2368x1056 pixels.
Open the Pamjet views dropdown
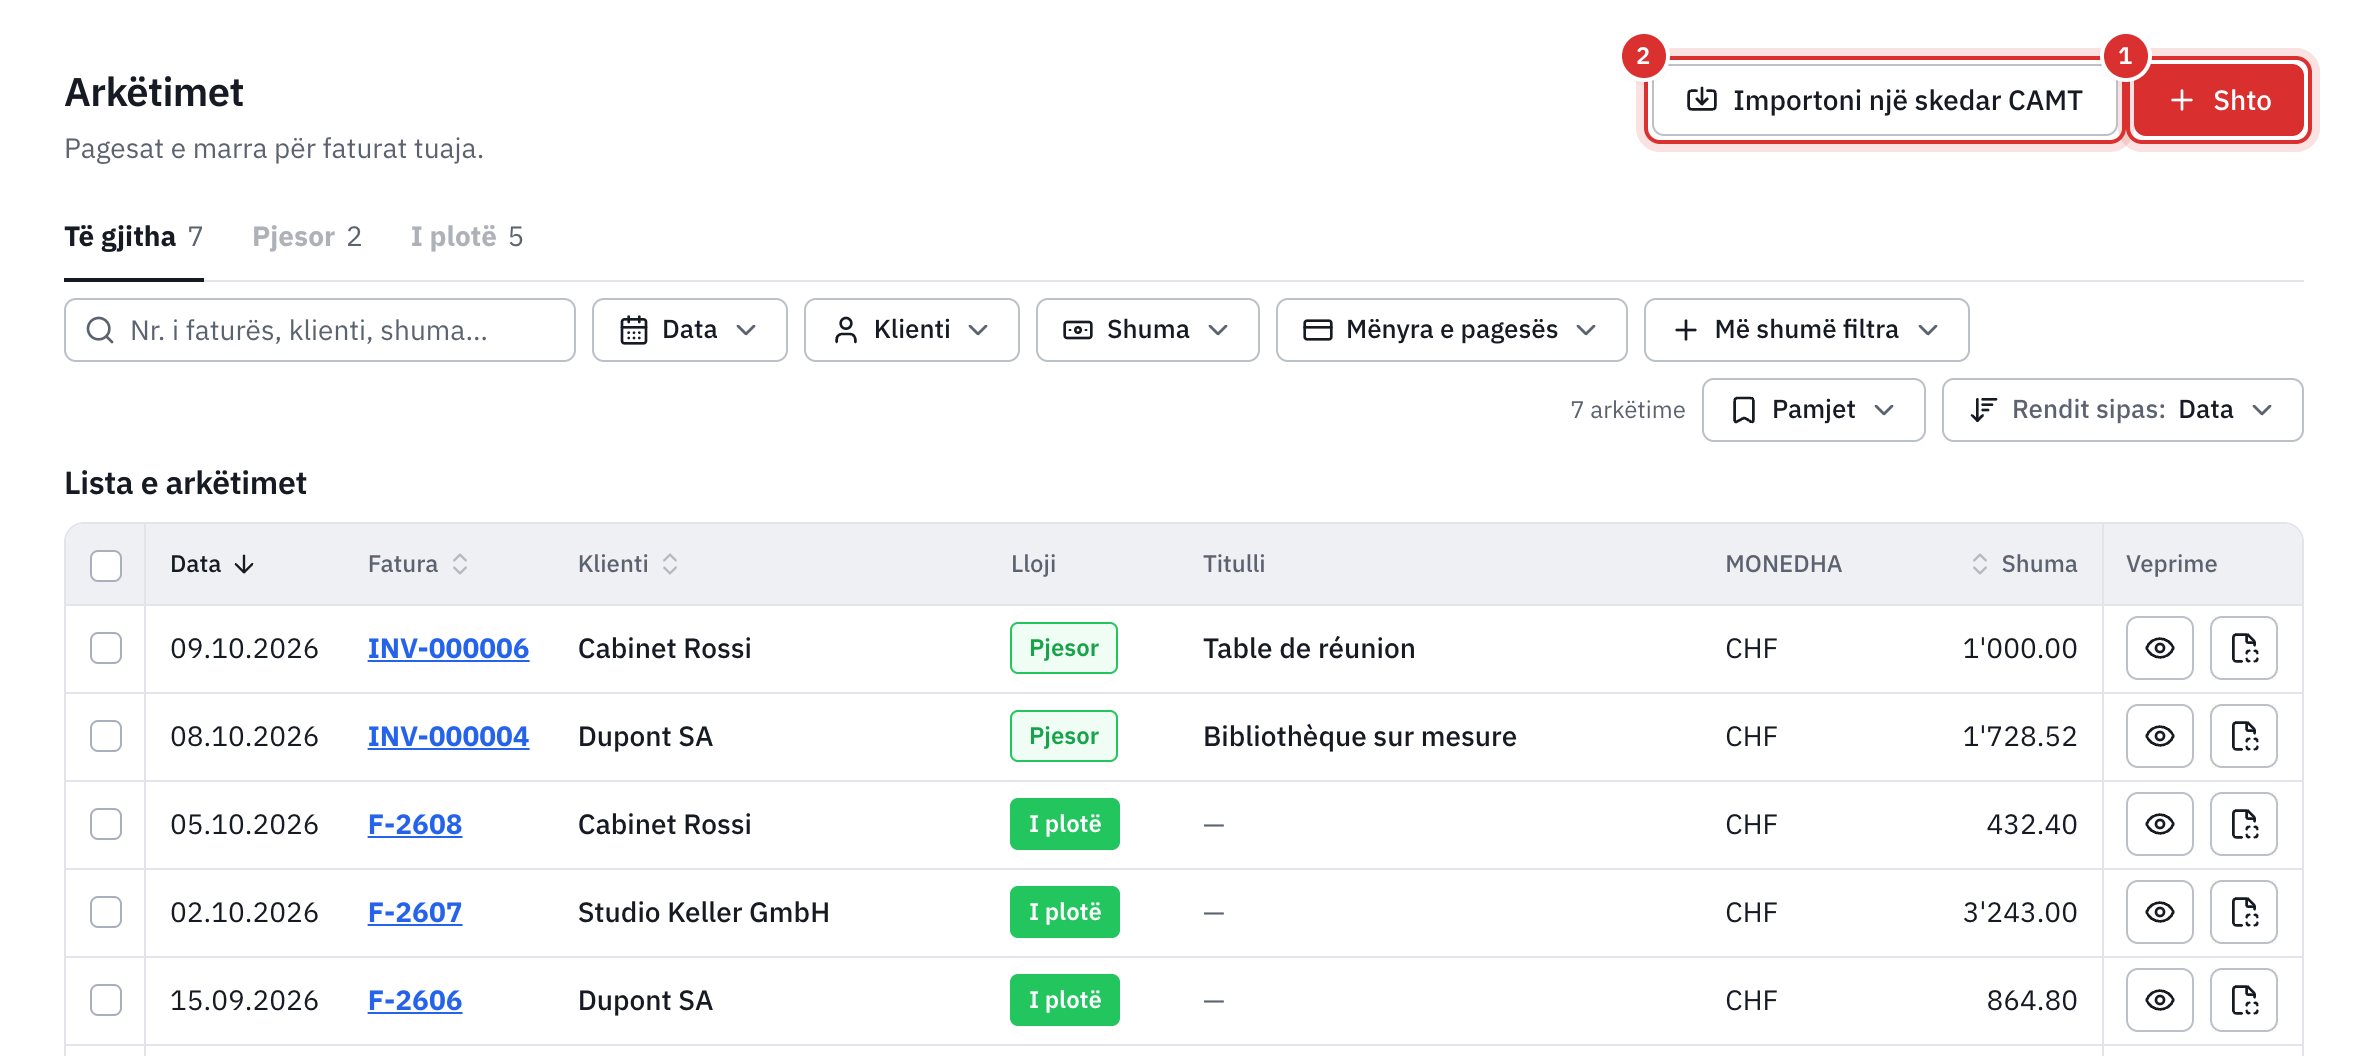click(1813, 410)
